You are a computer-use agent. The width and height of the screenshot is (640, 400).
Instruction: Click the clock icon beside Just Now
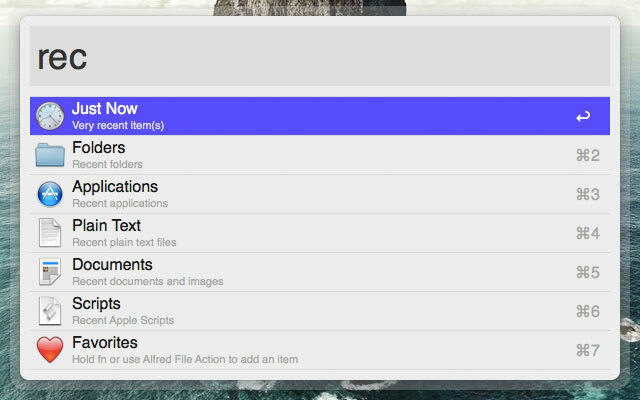[50, 116]
